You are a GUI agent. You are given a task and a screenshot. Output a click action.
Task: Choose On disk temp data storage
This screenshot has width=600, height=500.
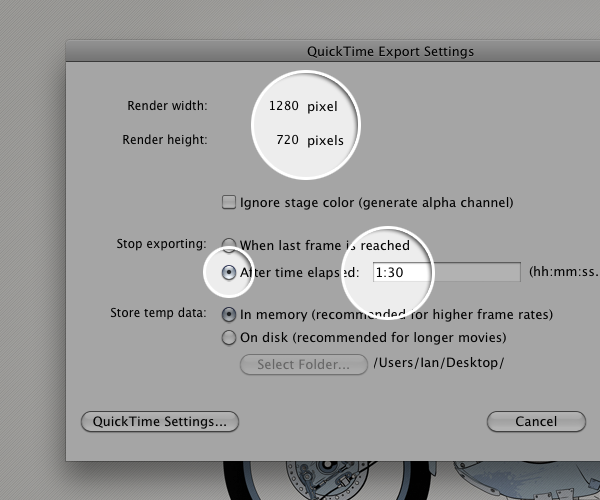click(229, 338)
